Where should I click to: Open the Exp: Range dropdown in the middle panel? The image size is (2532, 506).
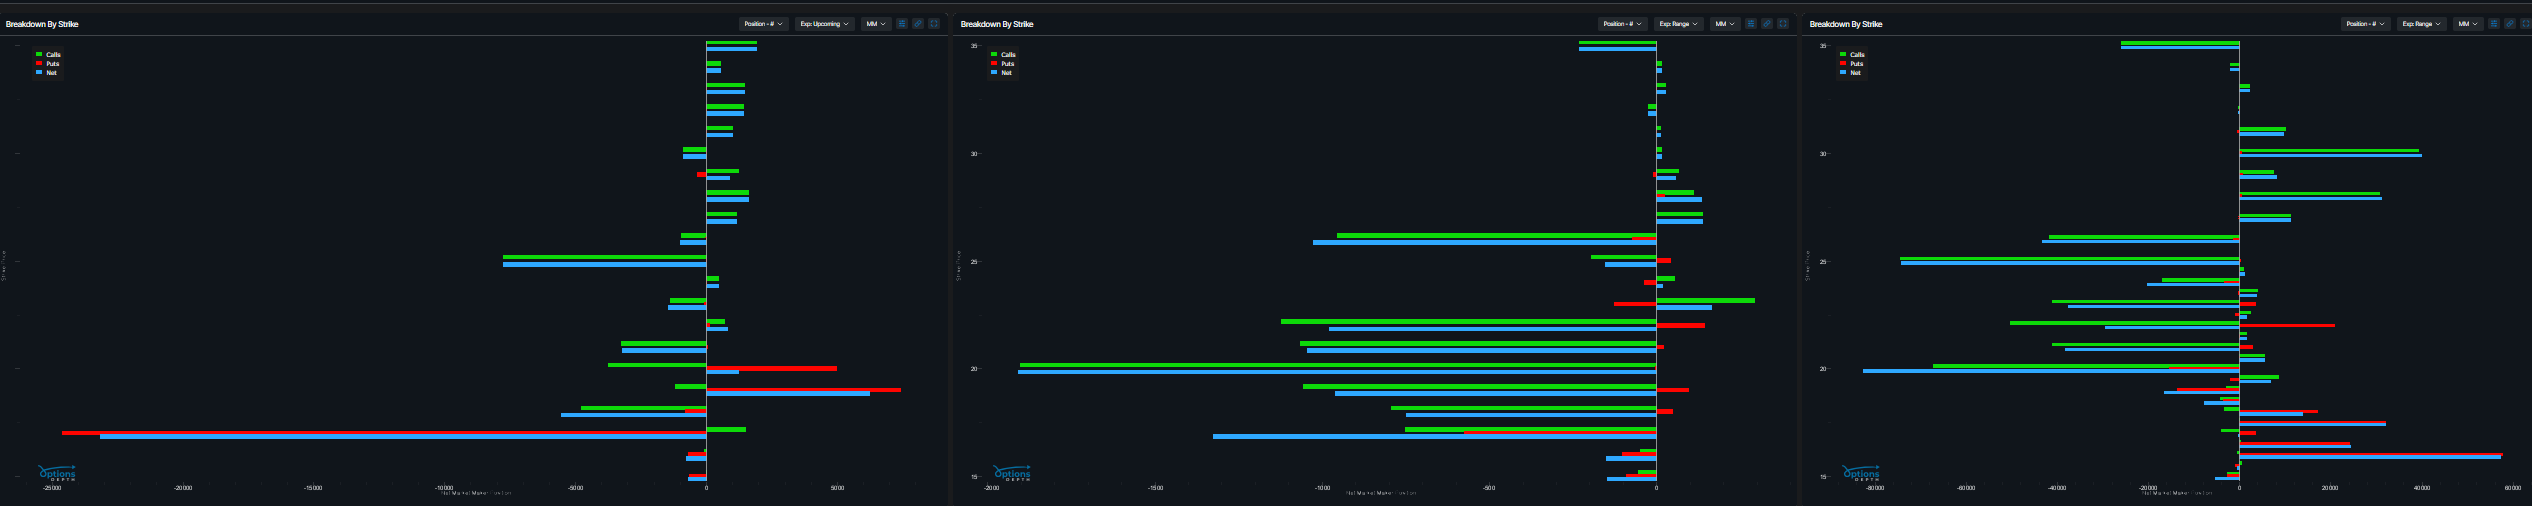coord(1678,24)
